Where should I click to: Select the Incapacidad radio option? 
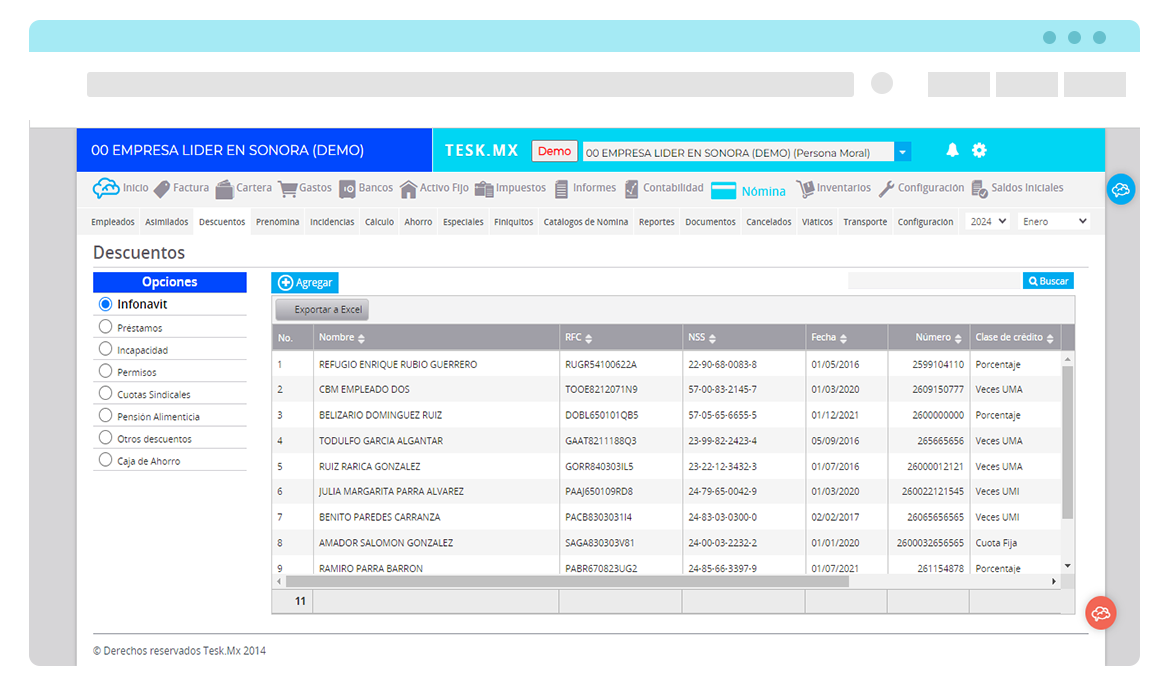point(105,350)
